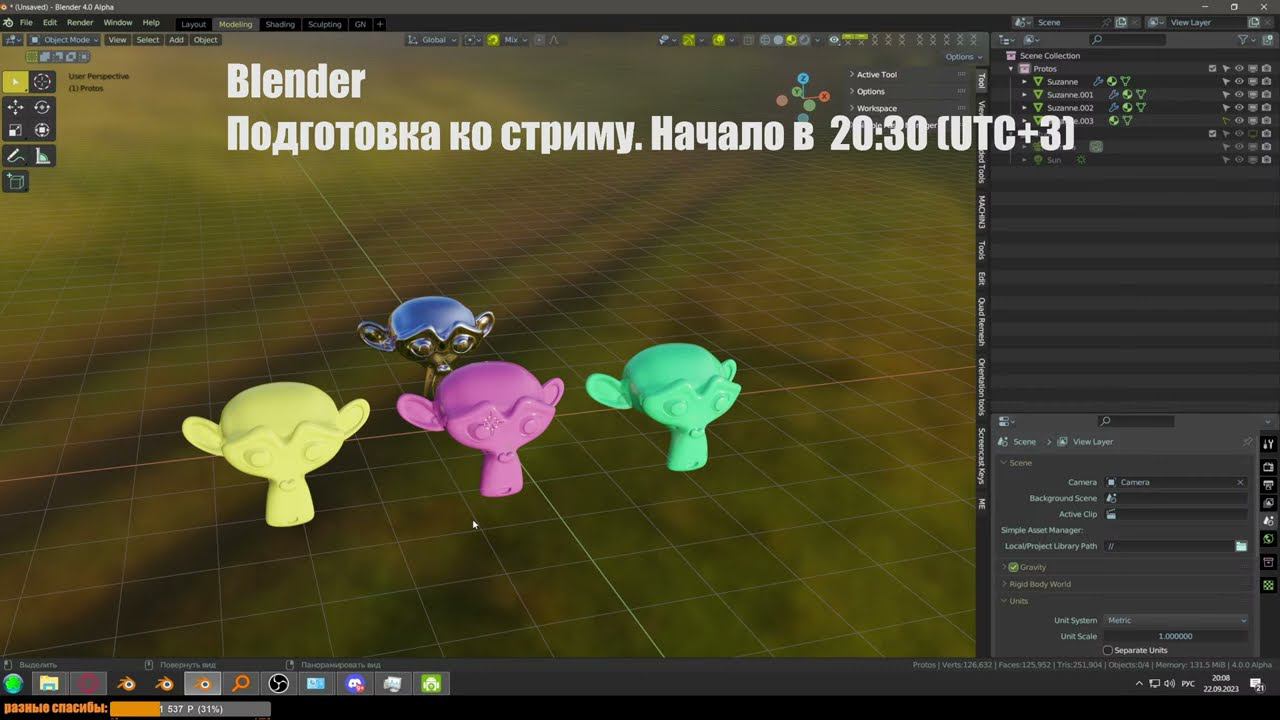Open the Render menu

tap(80, 22)
